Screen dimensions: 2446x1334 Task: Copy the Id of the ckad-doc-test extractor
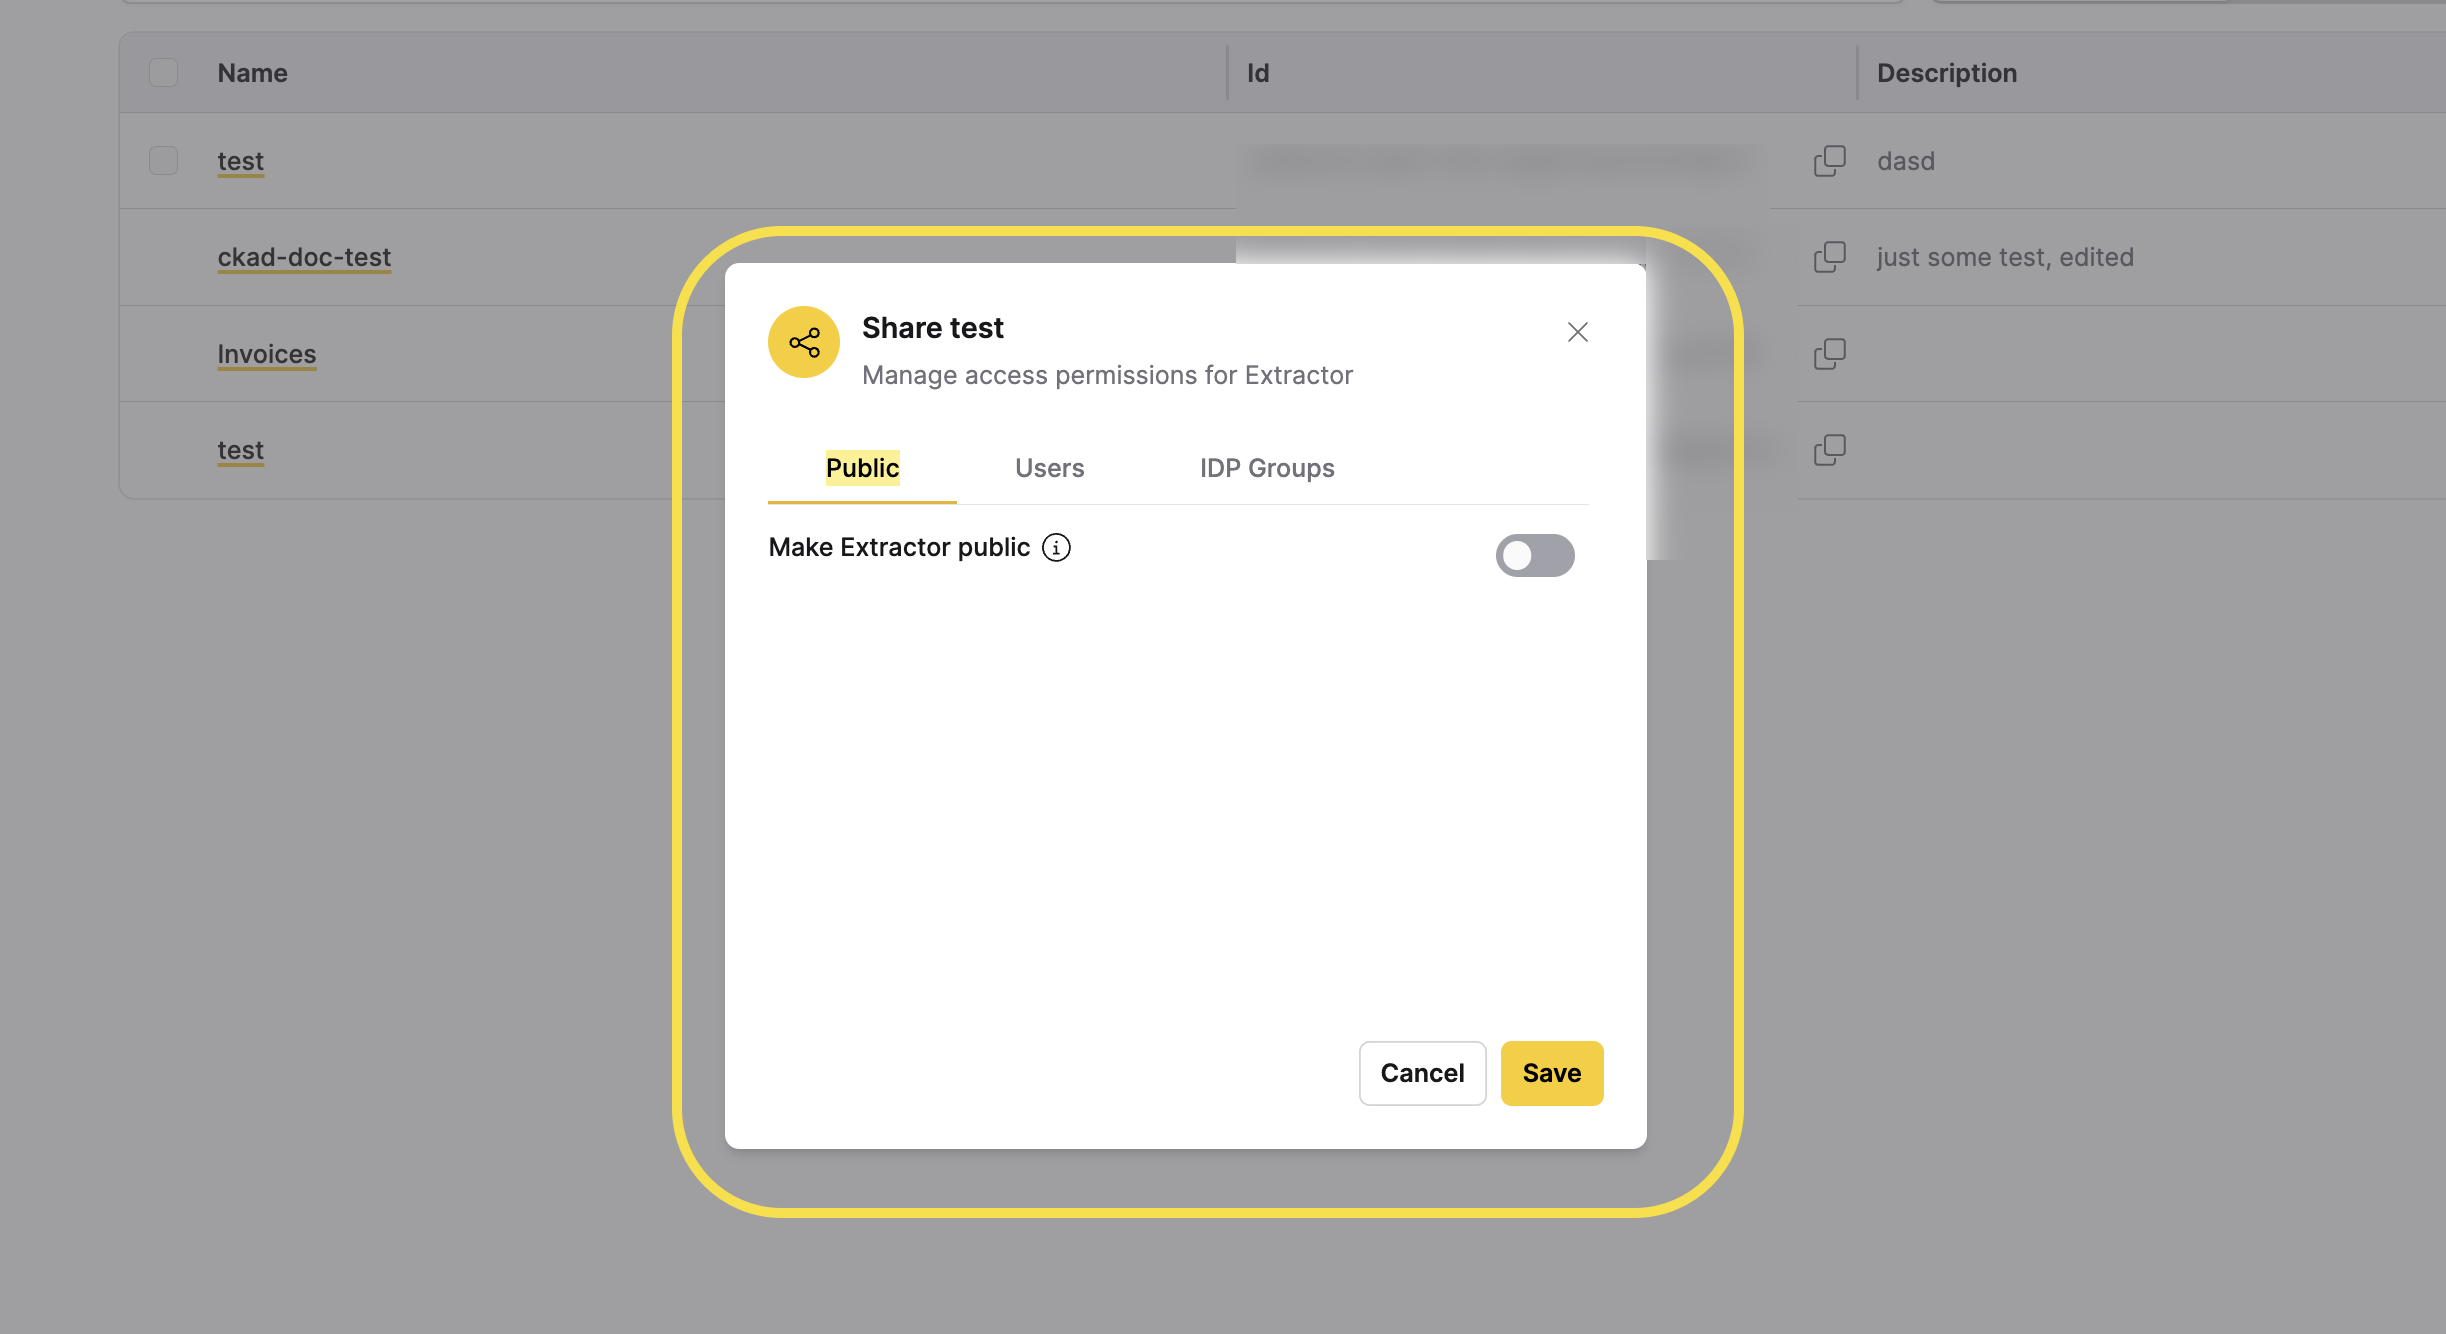tap(1830, 257)
